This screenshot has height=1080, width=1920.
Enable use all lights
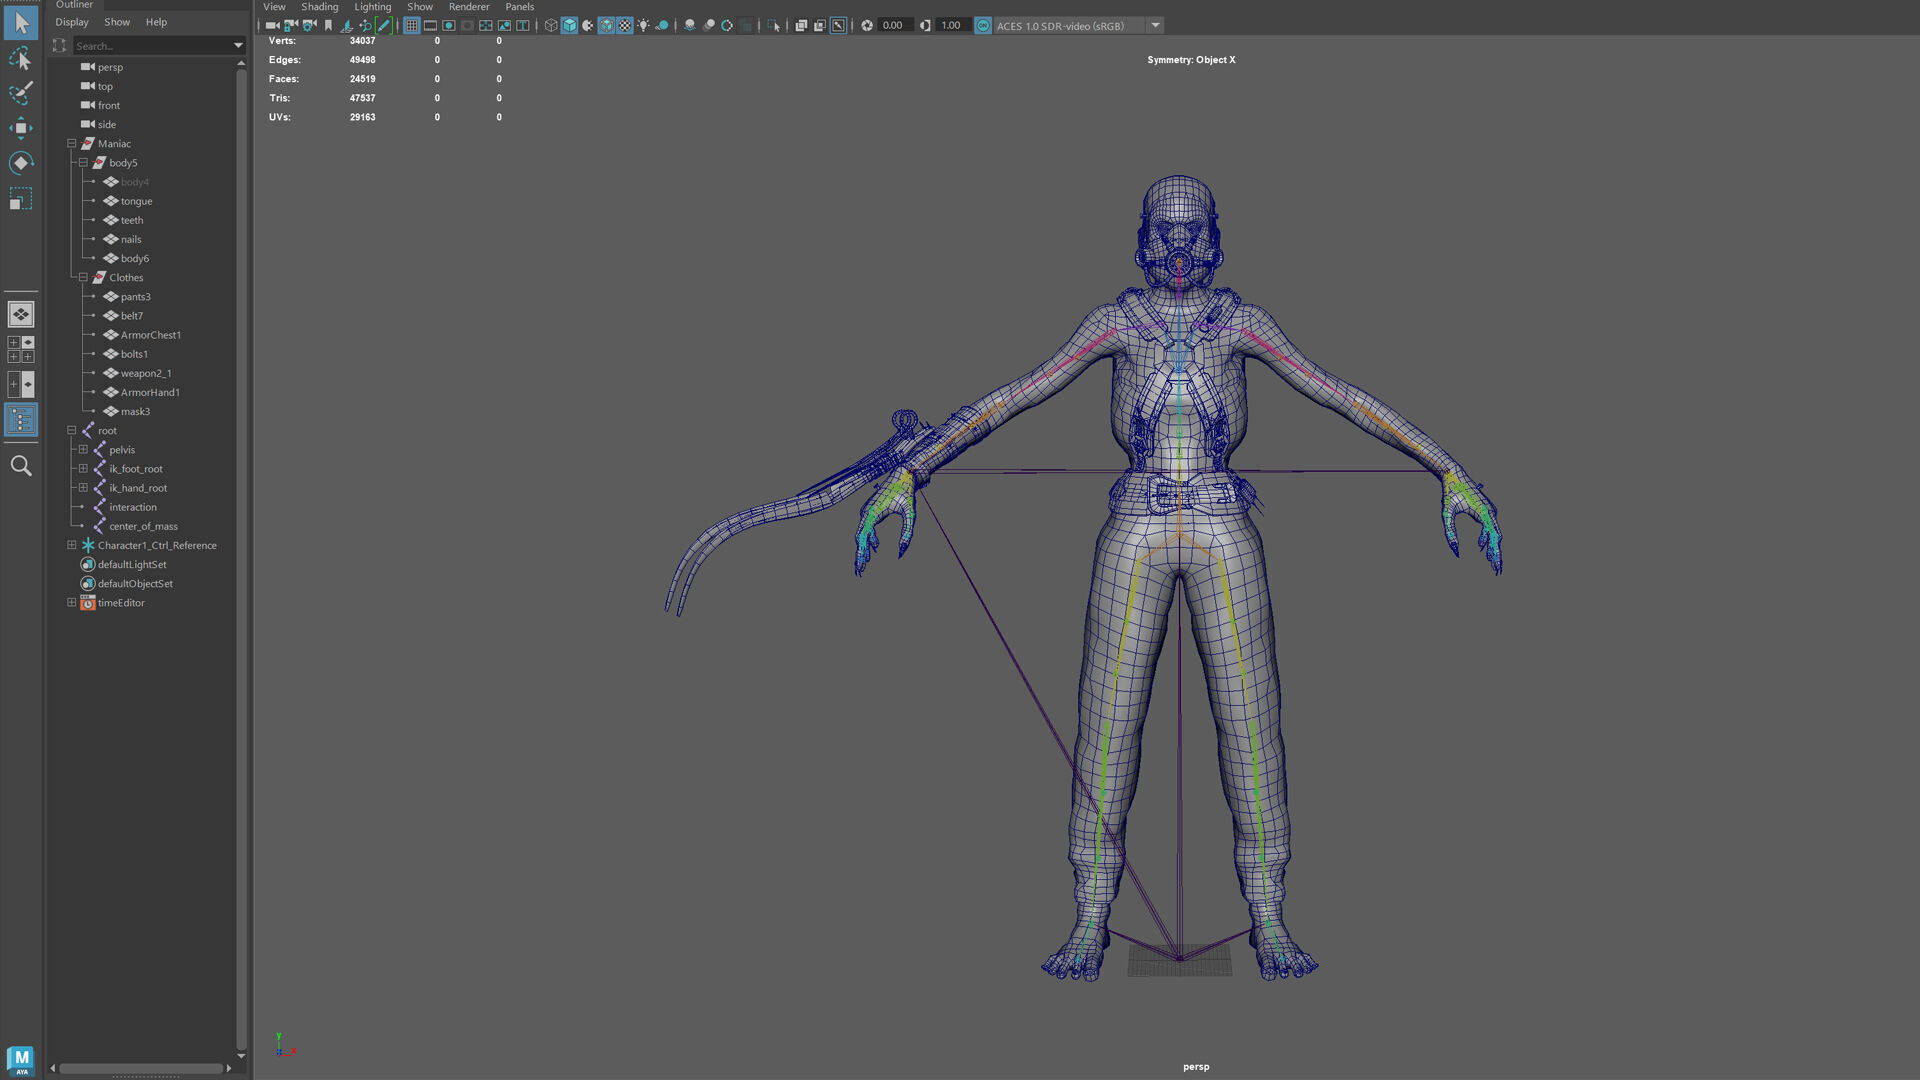(644, 25)
